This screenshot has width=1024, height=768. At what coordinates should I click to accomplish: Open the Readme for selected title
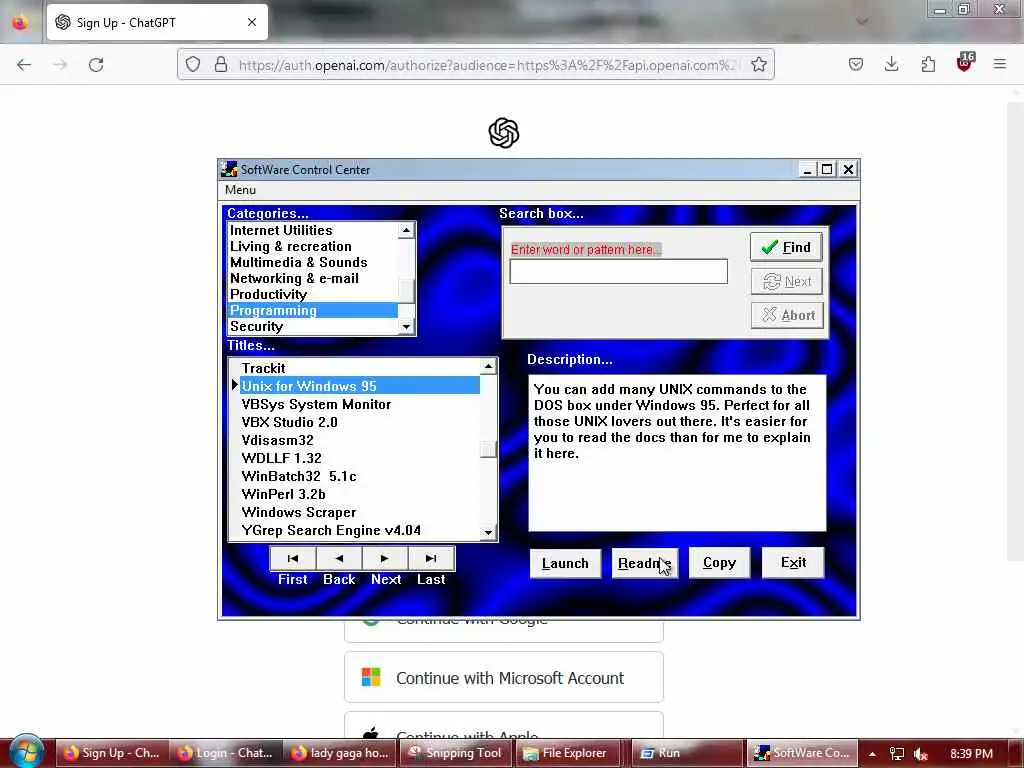click(645, 563)
